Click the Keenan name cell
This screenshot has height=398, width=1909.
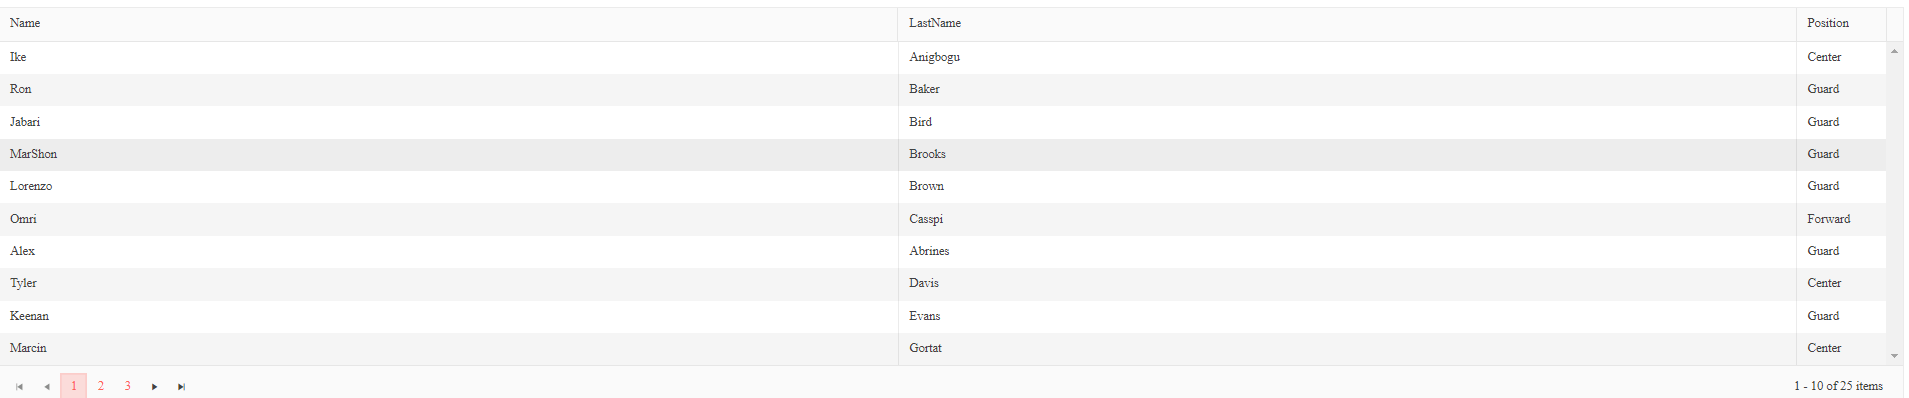pyautogui.click(x=449, y=316)
